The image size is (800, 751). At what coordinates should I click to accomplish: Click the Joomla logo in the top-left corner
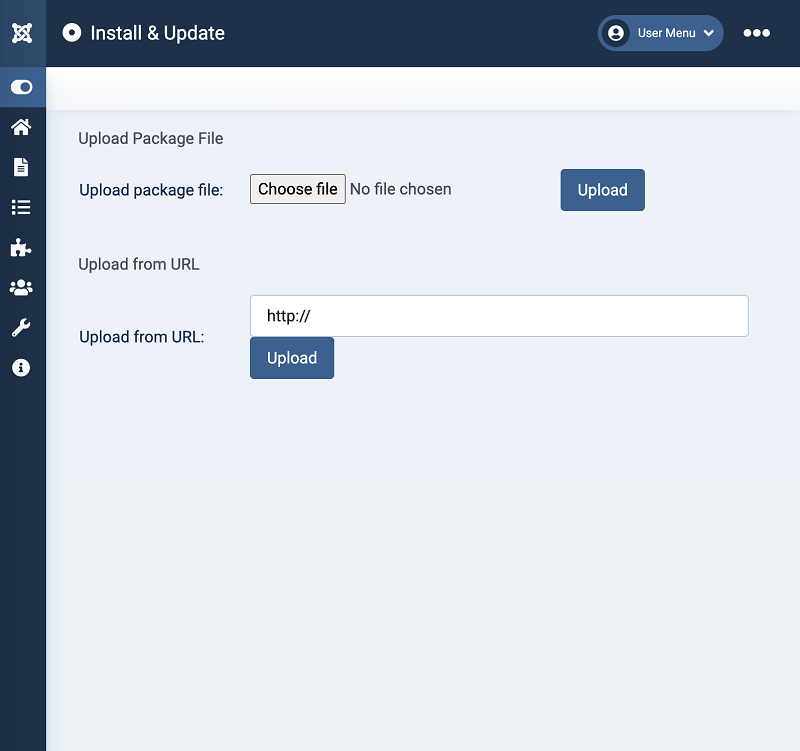(22, 33)
